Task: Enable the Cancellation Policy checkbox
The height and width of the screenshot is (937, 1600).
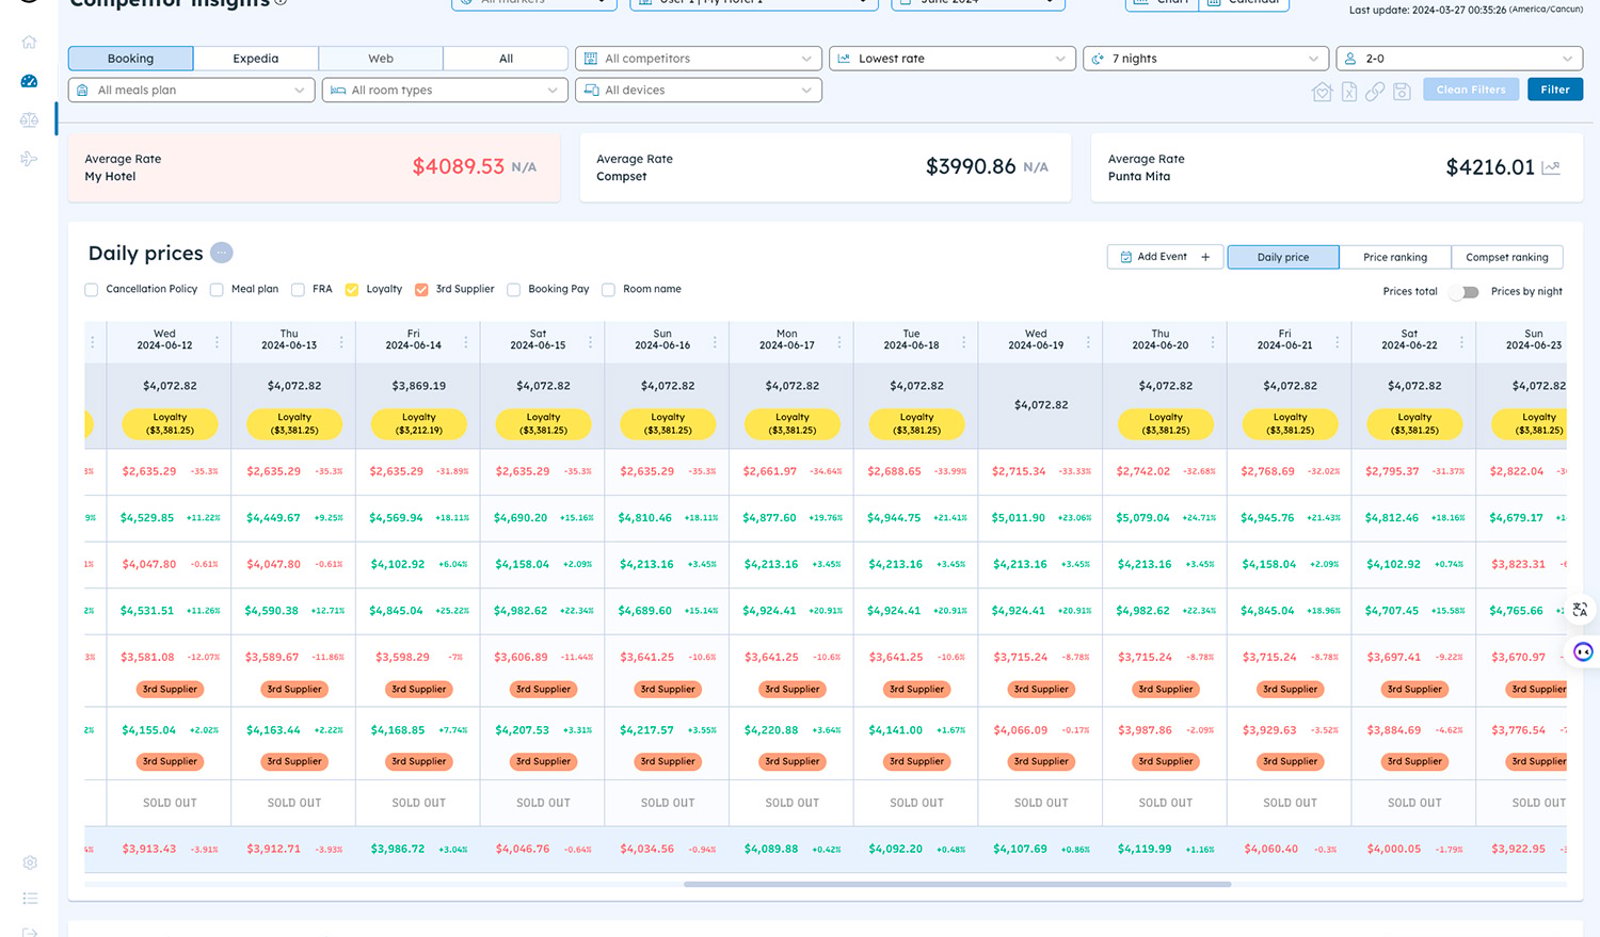Action: point(91,290)
